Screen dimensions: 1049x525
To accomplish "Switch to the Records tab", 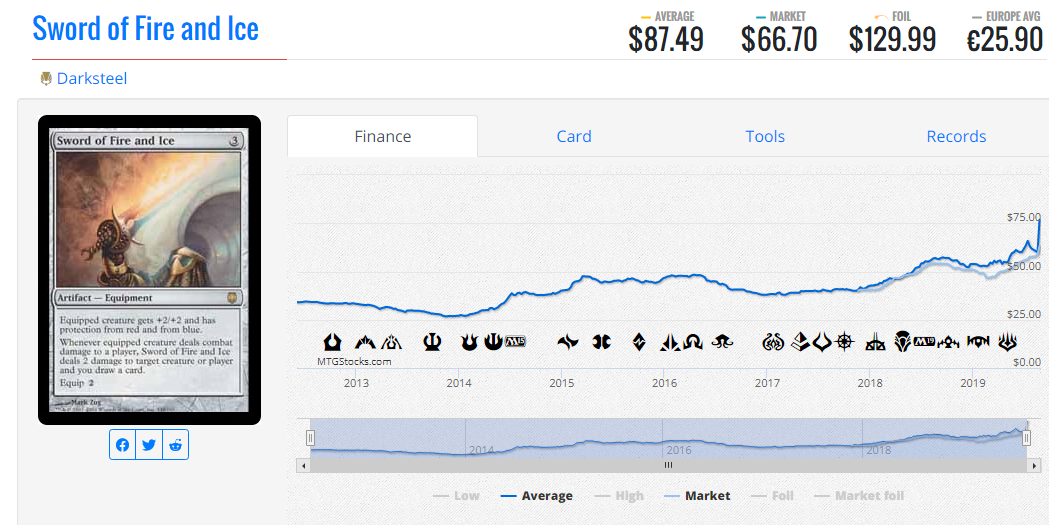I will 956,136.
